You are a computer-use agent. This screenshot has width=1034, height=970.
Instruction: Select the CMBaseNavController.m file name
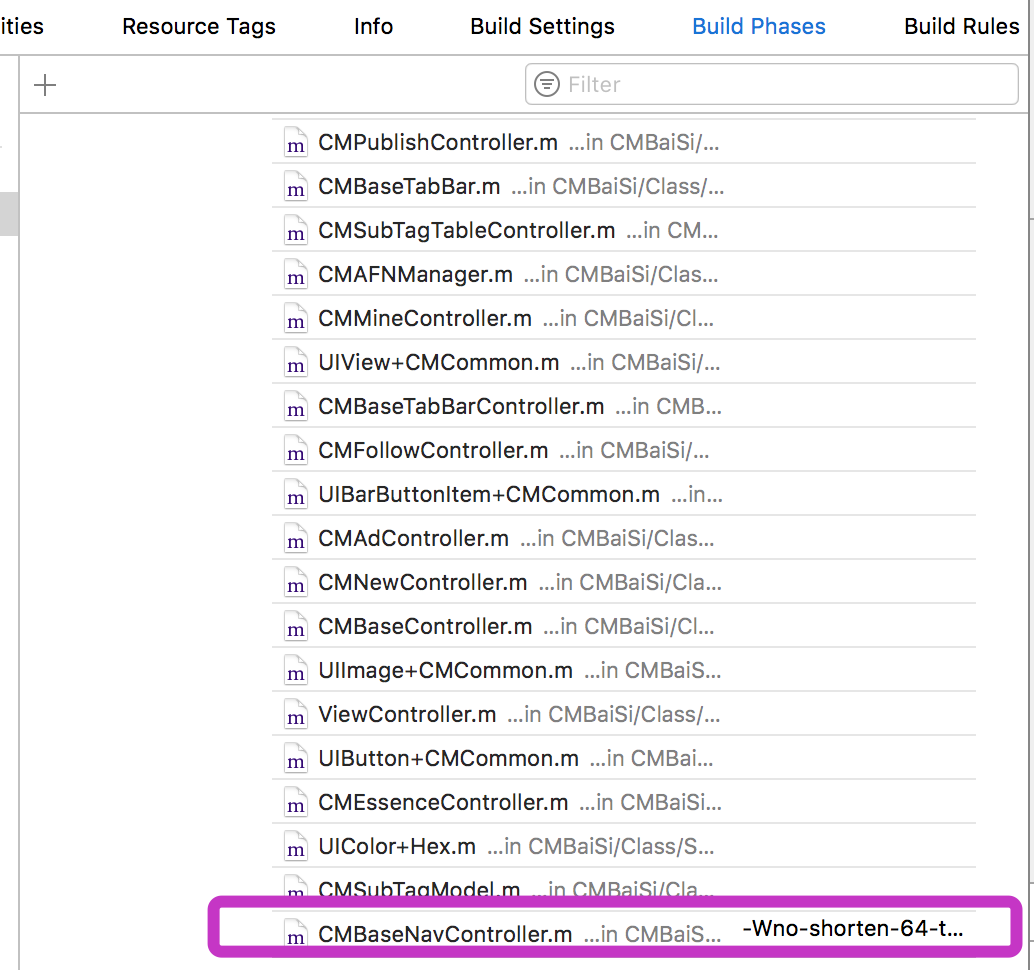point(445,934)
